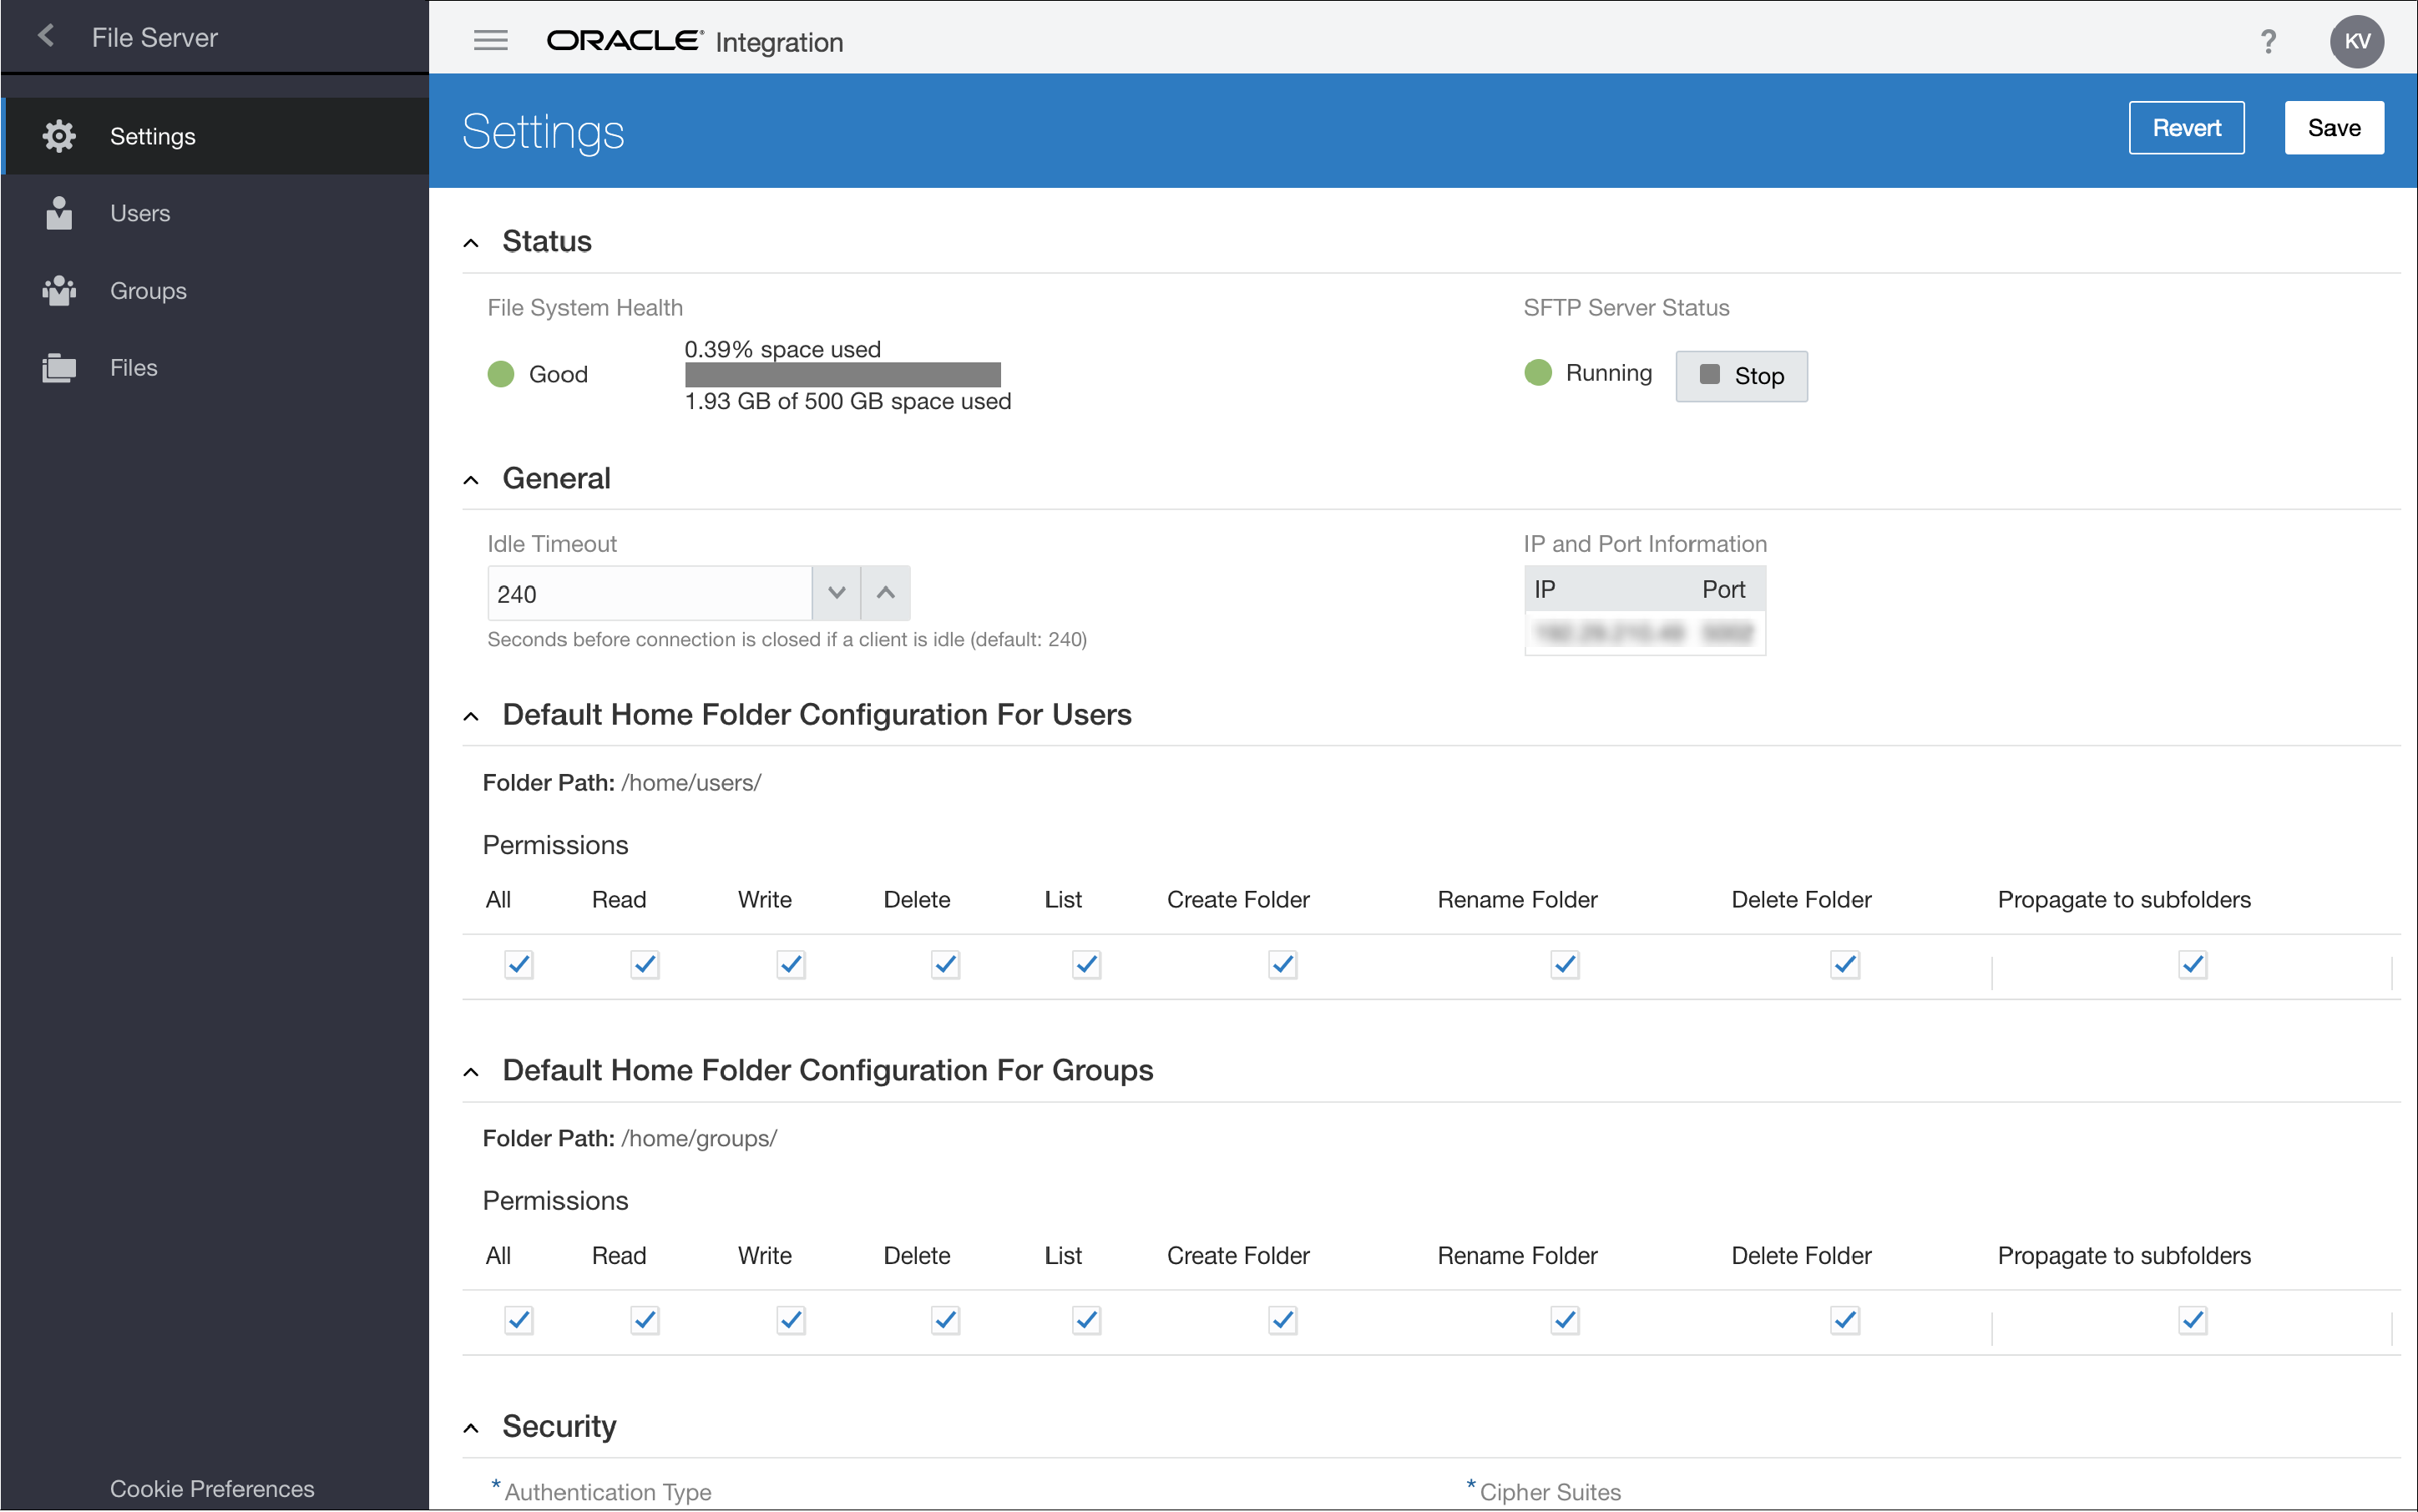Collapse Default Home Folder Configuration For Users
The image size is (2418, 1512).
click(x=471, y=715)
